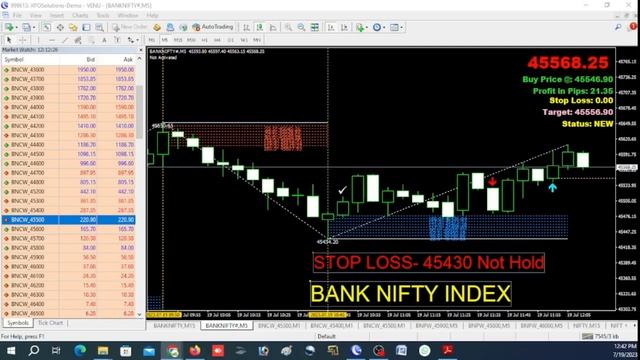Screen dimensions: 640x360
Task: Open WhatsApp from the taskbar
Action: 424,351
